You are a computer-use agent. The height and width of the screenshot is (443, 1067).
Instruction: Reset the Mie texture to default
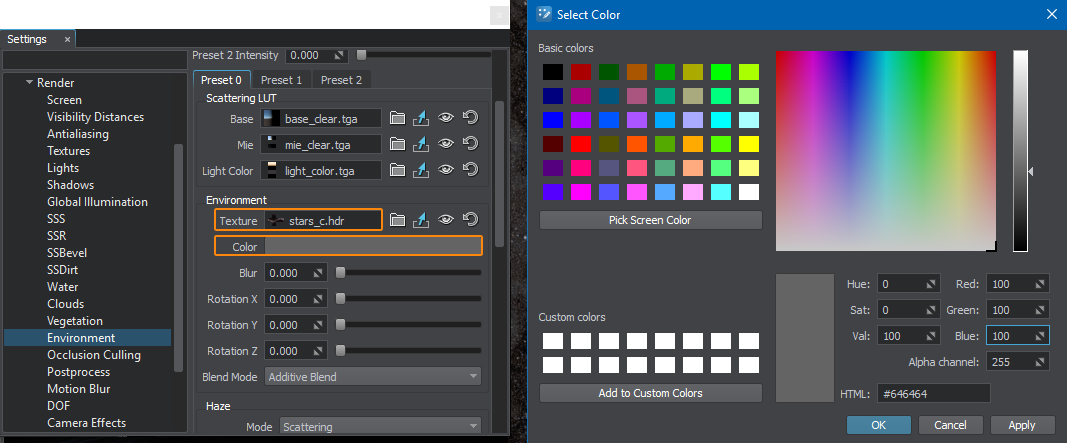470,144
